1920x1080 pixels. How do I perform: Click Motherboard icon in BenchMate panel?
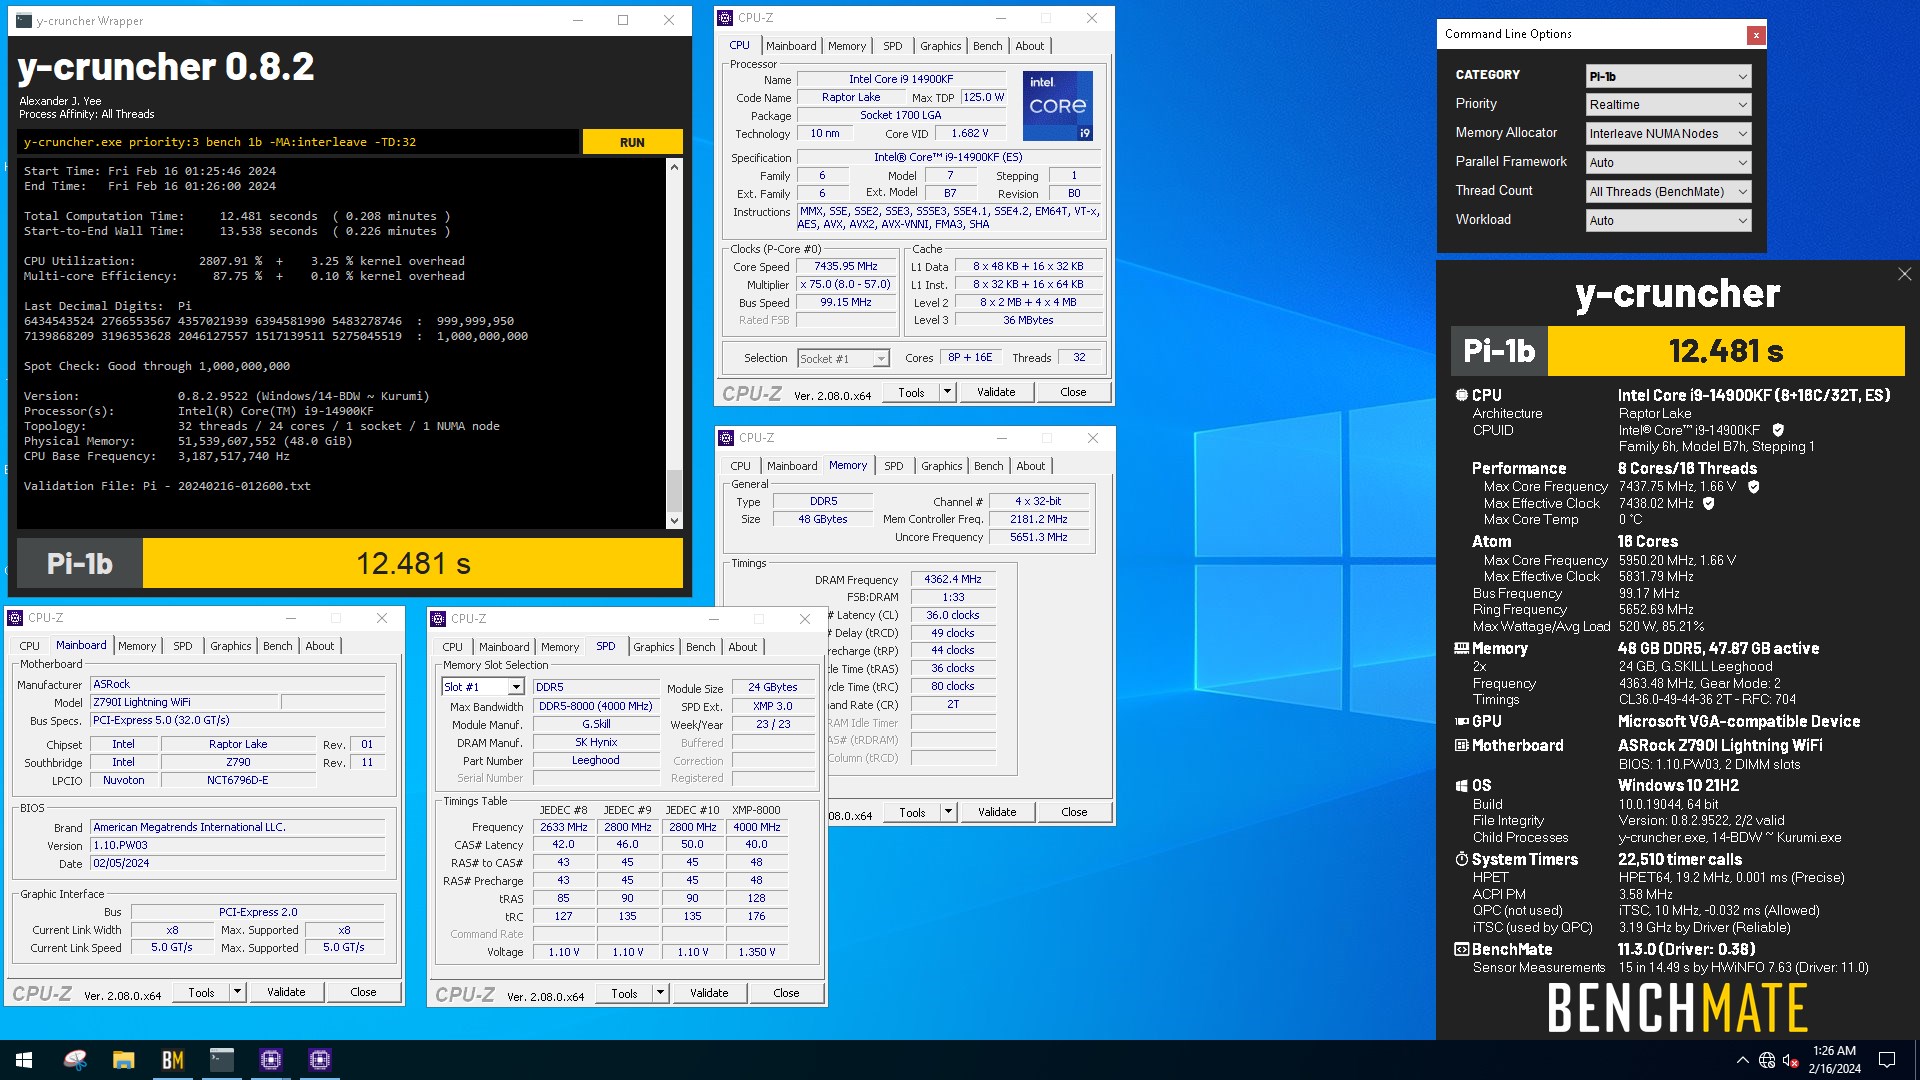(1461, 745)
